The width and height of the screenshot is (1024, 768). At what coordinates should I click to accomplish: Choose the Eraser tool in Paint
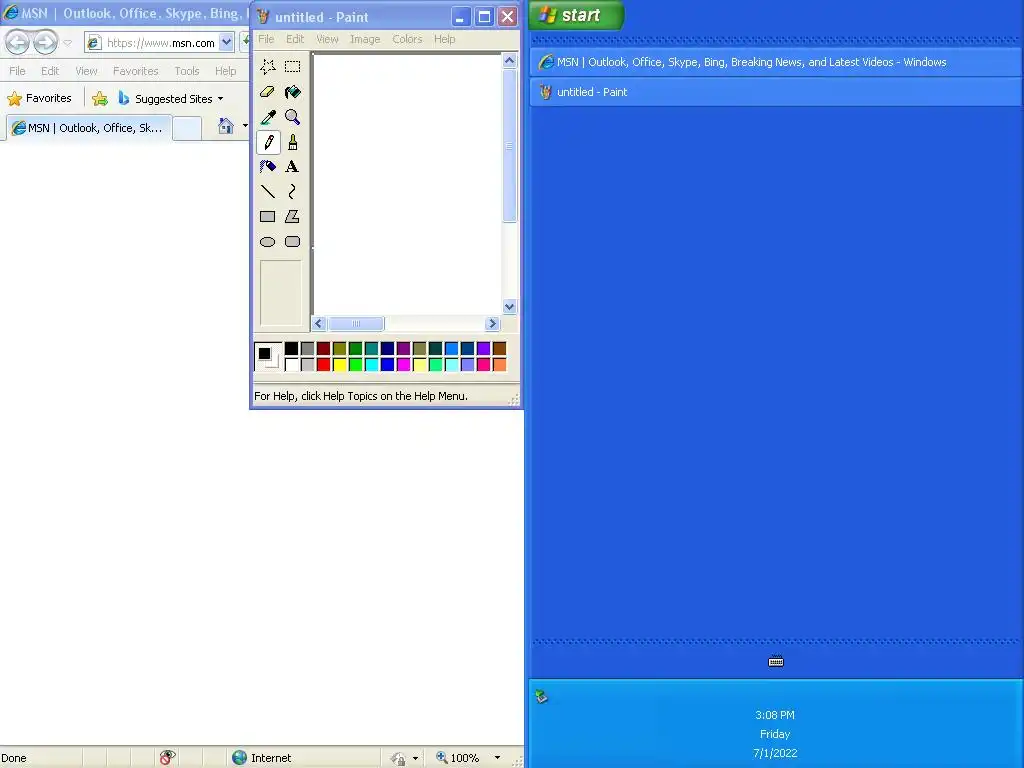[x=268, y=92]
